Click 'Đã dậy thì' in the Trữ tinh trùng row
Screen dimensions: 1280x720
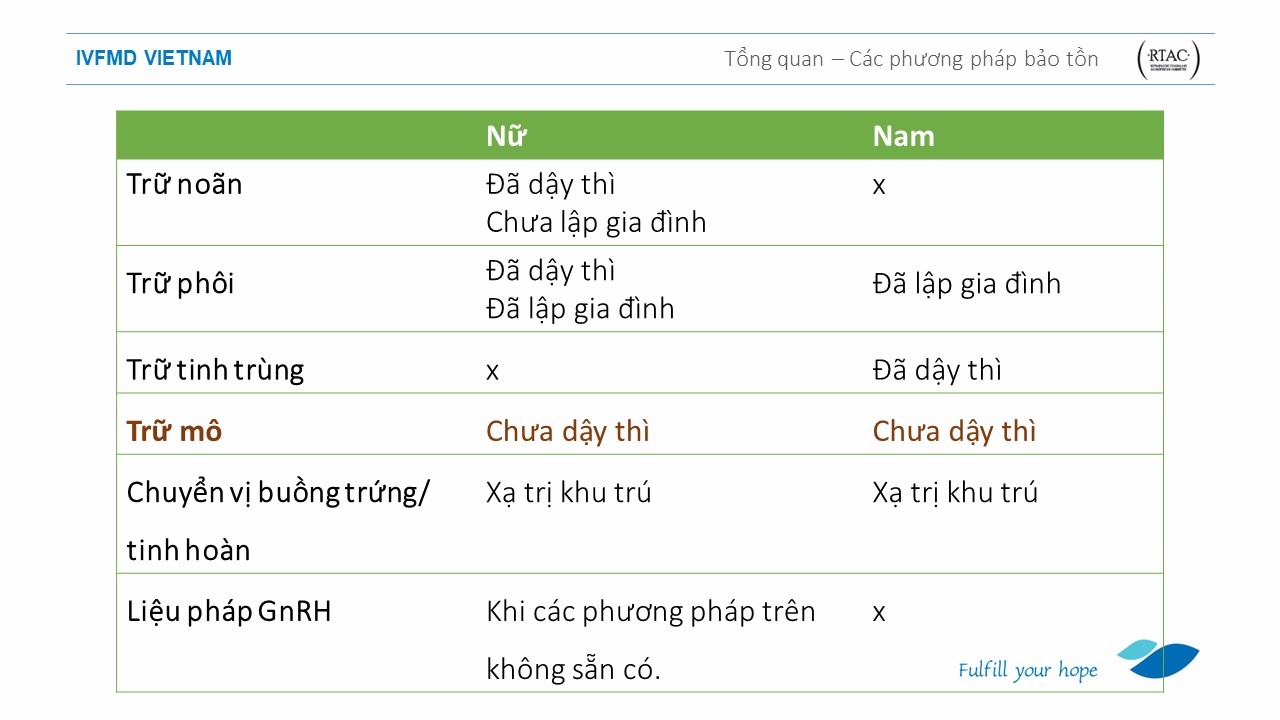(936, 370)
